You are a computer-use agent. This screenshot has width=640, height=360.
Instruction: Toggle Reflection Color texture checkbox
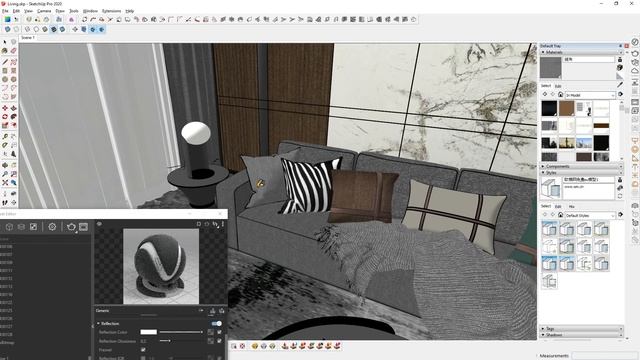[x=219, y=332]
